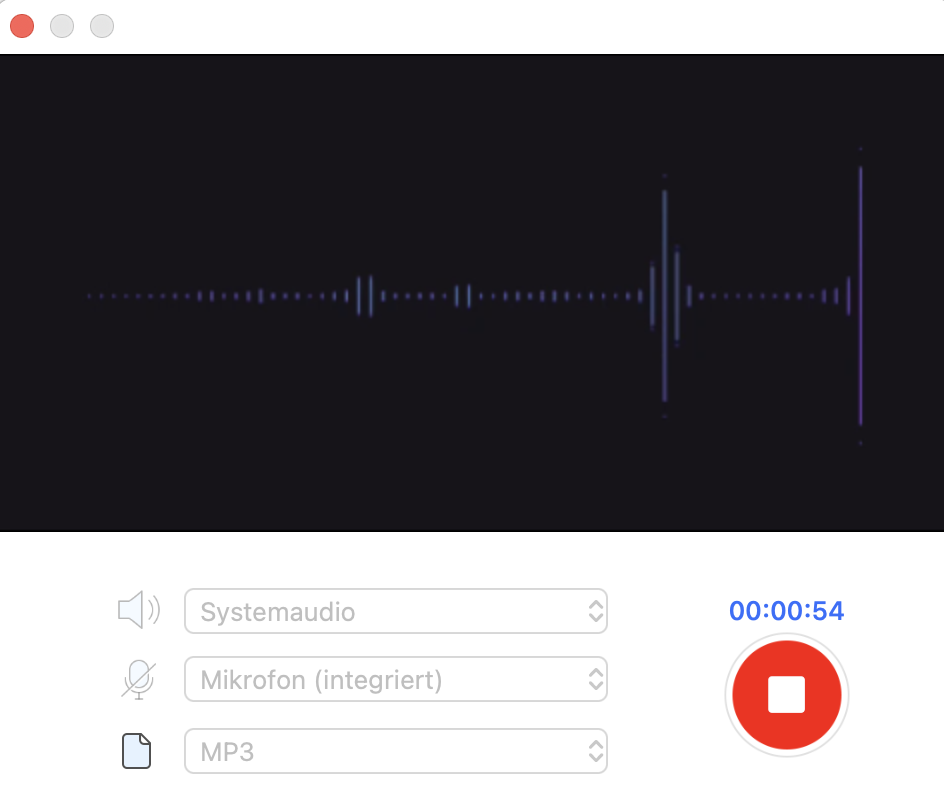The image size is (944, 808).
Task: Click the up-down chevrons on the MP3 selector
Action: tap(595, 751)
